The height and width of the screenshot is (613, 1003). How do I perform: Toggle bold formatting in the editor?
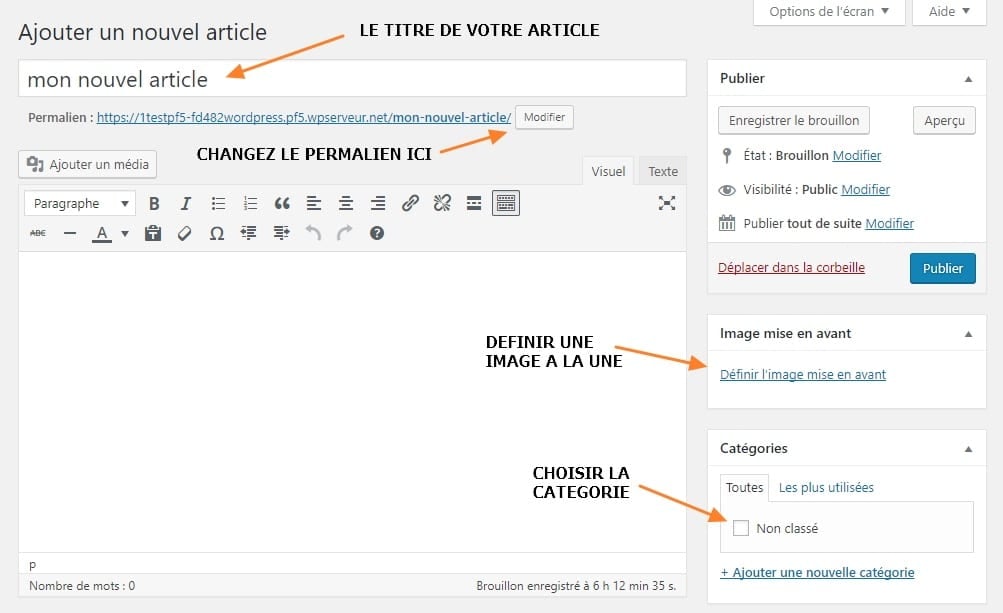pyautogui.click(x=155, y=203)
